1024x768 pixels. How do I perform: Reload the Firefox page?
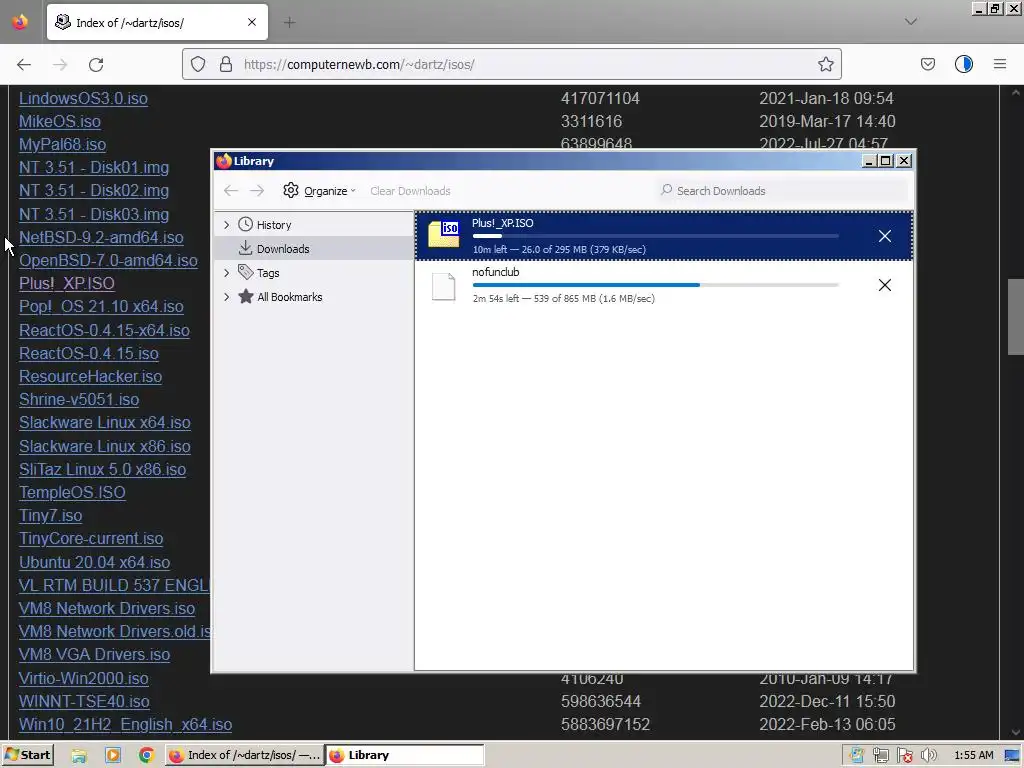click(96, 65)
